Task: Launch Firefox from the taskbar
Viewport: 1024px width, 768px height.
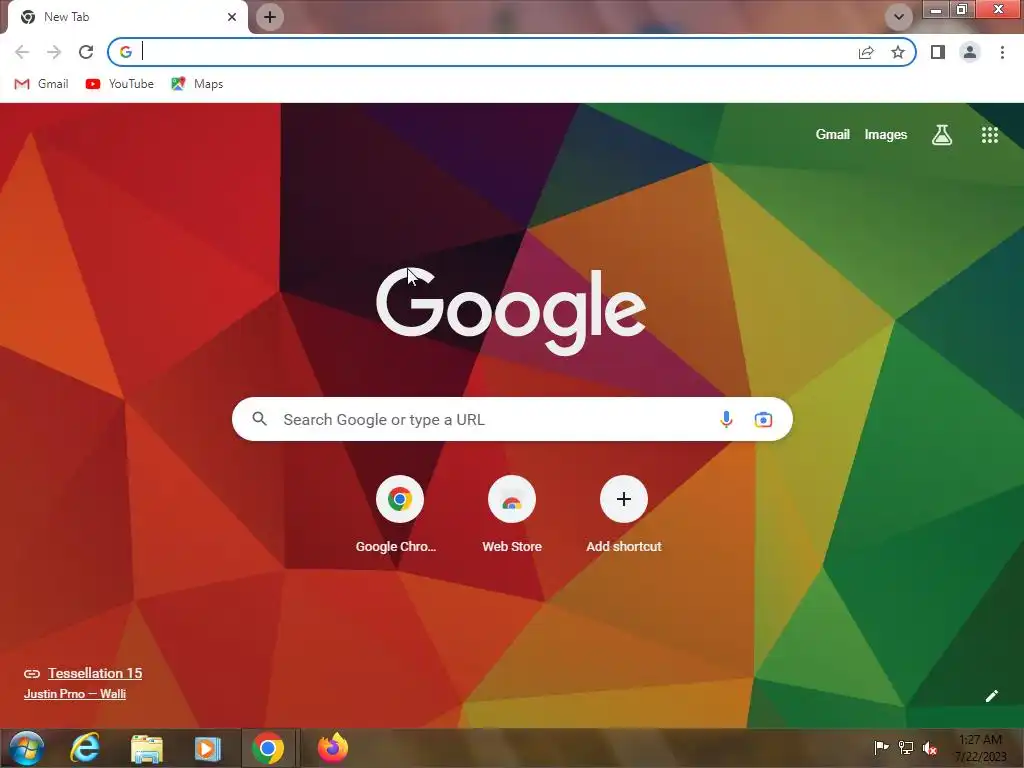Action: click(333, 748)
